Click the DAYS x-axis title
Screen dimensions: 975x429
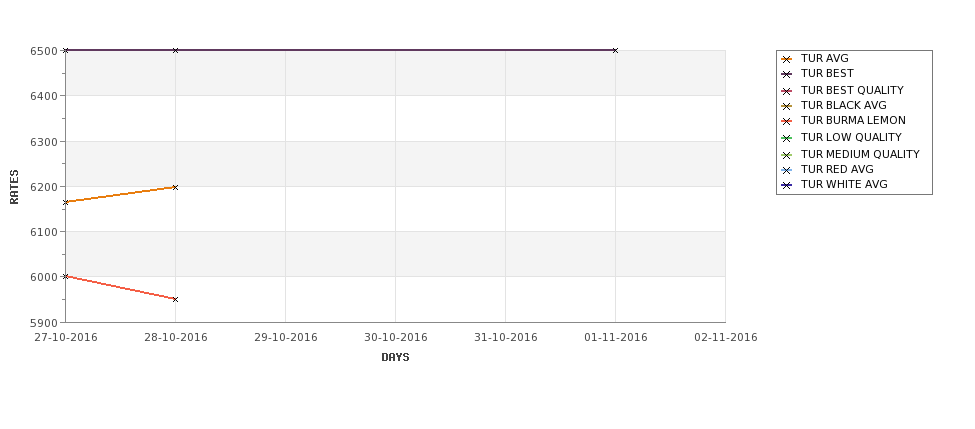(x=395, y=357)
